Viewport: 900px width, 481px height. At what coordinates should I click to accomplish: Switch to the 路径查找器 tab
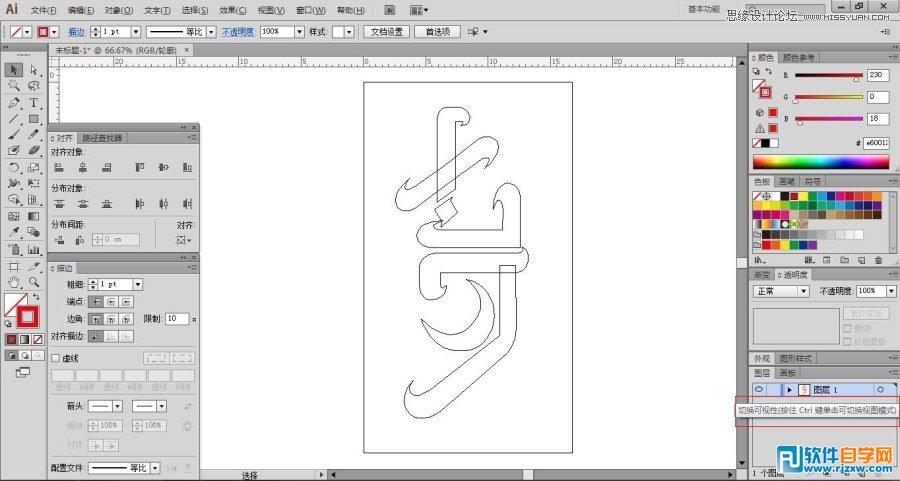(102, 138)
